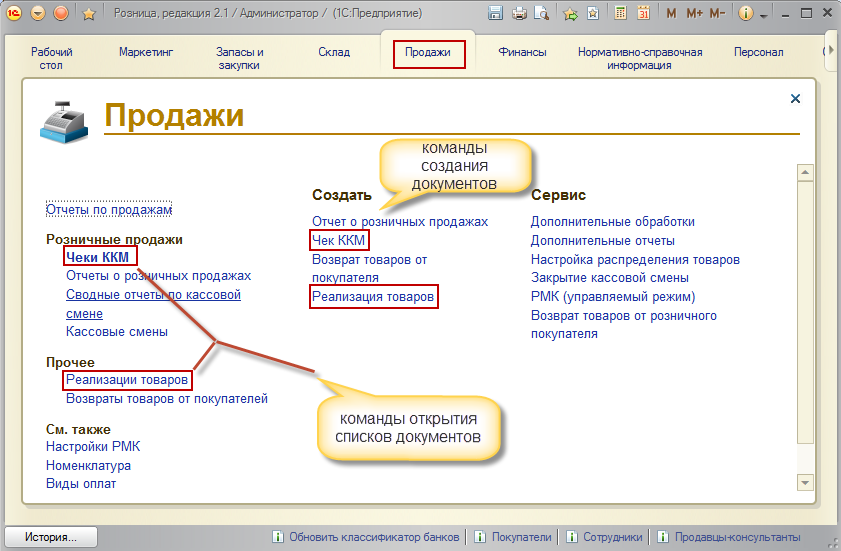Click the M+ memory add button
841x551 pixels.
point(695,13)
